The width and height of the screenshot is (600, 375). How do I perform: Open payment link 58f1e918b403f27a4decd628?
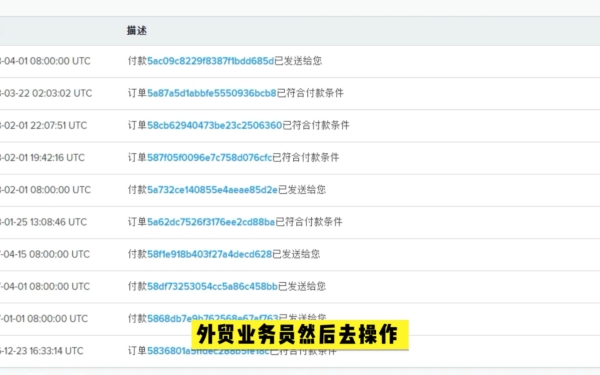(210, 254)
